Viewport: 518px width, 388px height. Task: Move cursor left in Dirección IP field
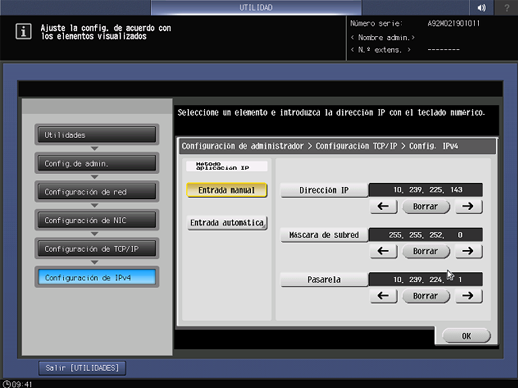click(x=384, y=206)
